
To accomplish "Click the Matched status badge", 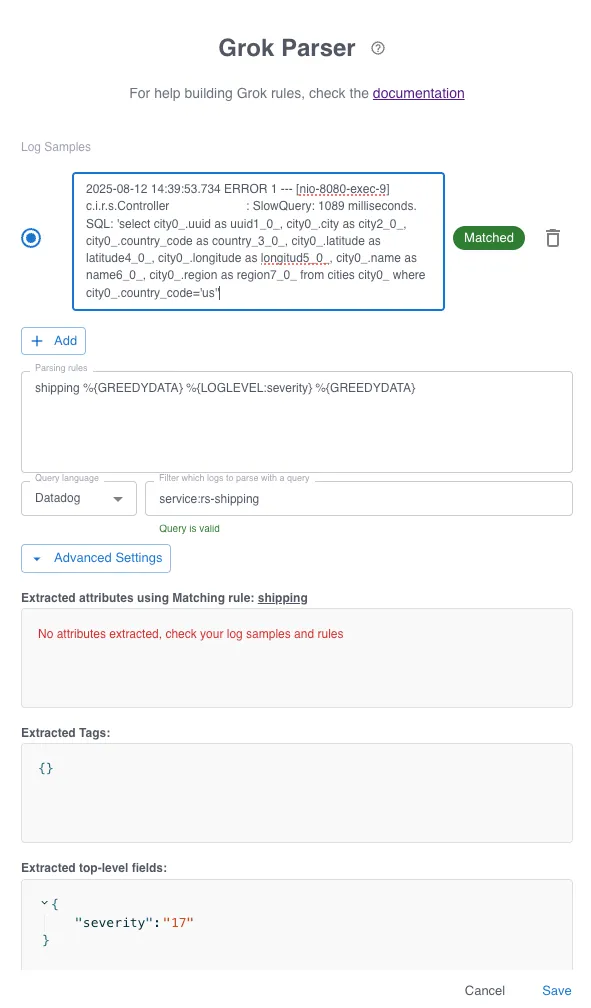I will (x=489, y=238).
